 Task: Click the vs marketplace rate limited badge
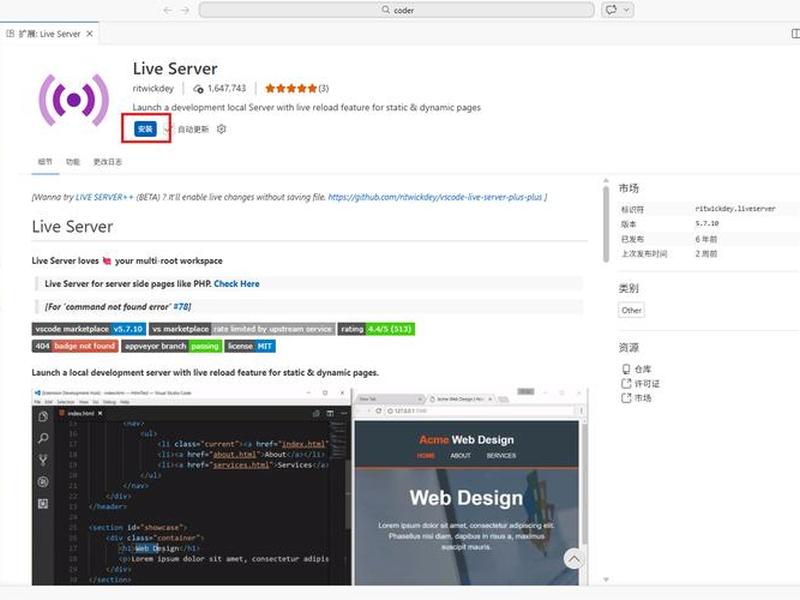tap(242, 329)
